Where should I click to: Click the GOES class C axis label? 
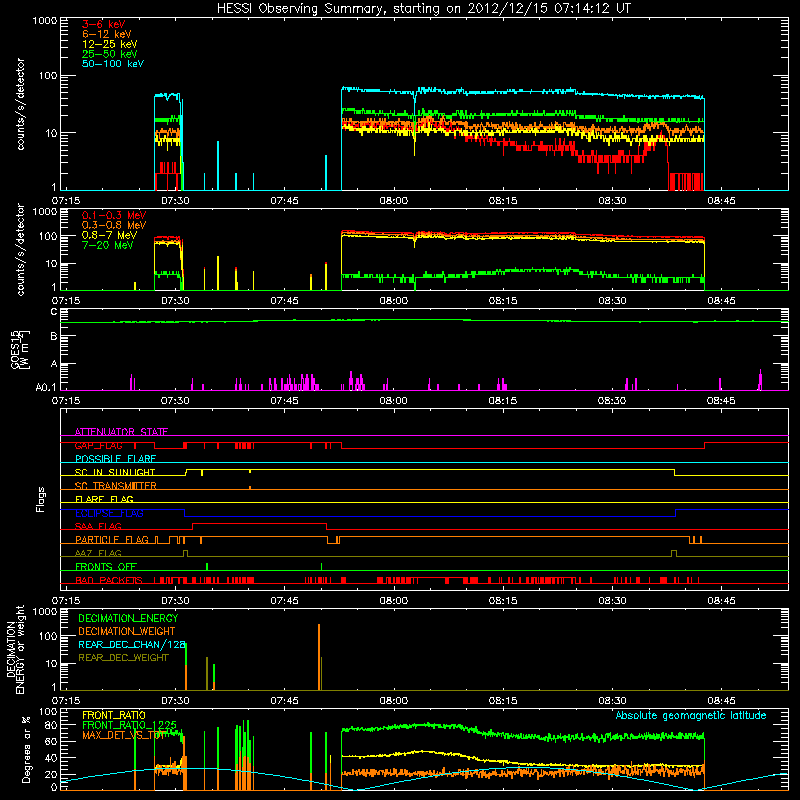tap(54, 312)
